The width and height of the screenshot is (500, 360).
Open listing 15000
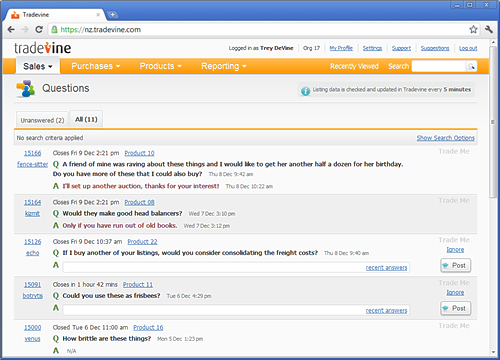[x=32, y=328]
